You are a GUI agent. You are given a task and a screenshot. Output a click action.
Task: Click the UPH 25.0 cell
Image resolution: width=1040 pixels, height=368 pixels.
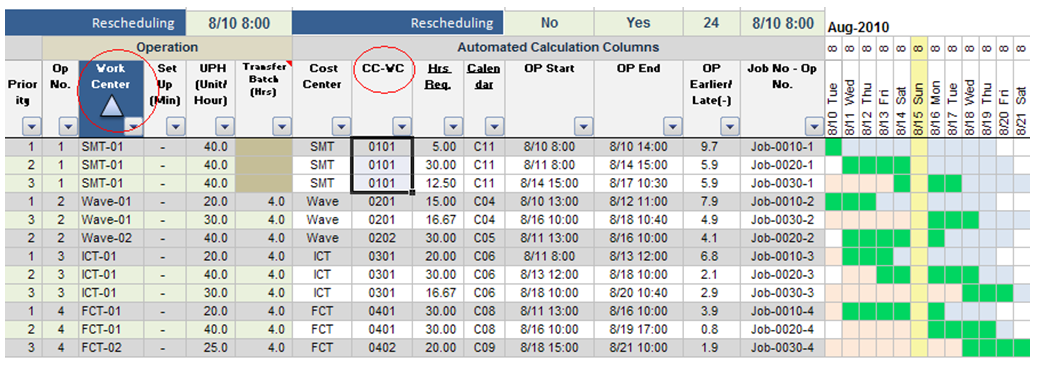210,347
